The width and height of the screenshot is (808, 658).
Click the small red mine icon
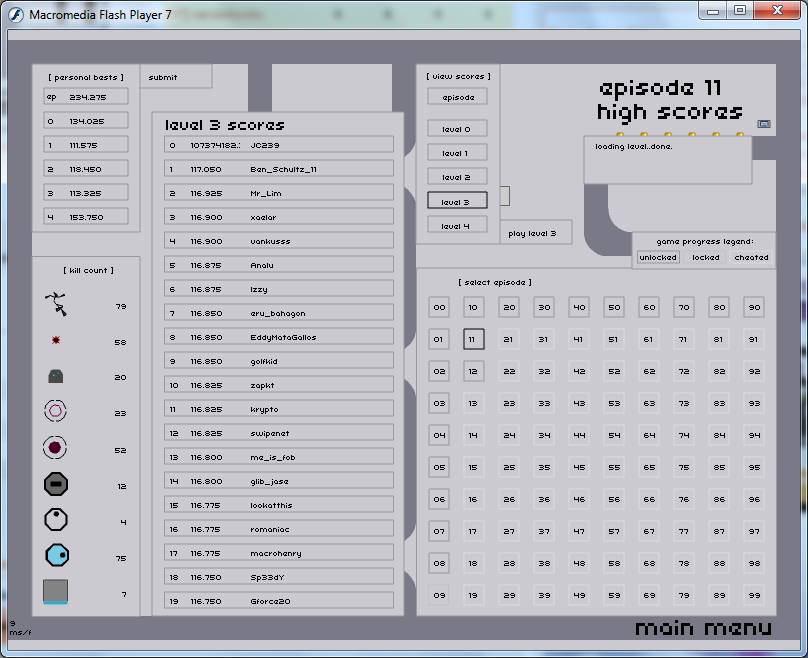(x=56, y=341)
